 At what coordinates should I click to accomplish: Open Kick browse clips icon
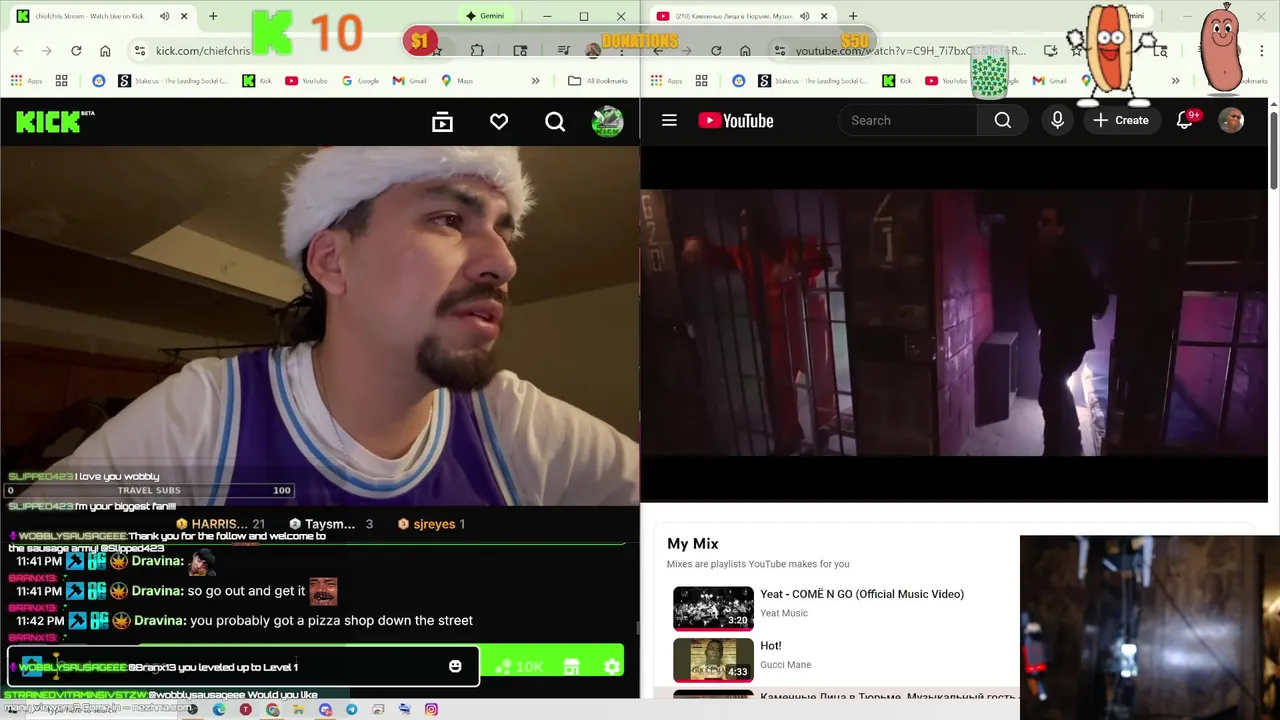coord(442,121)
